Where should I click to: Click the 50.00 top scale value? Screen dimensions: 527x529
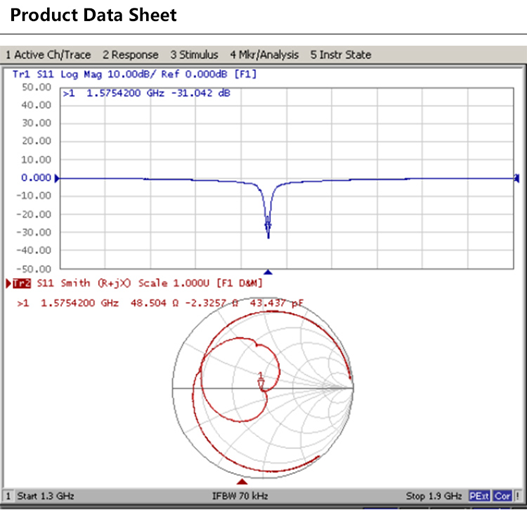point(36,87)
